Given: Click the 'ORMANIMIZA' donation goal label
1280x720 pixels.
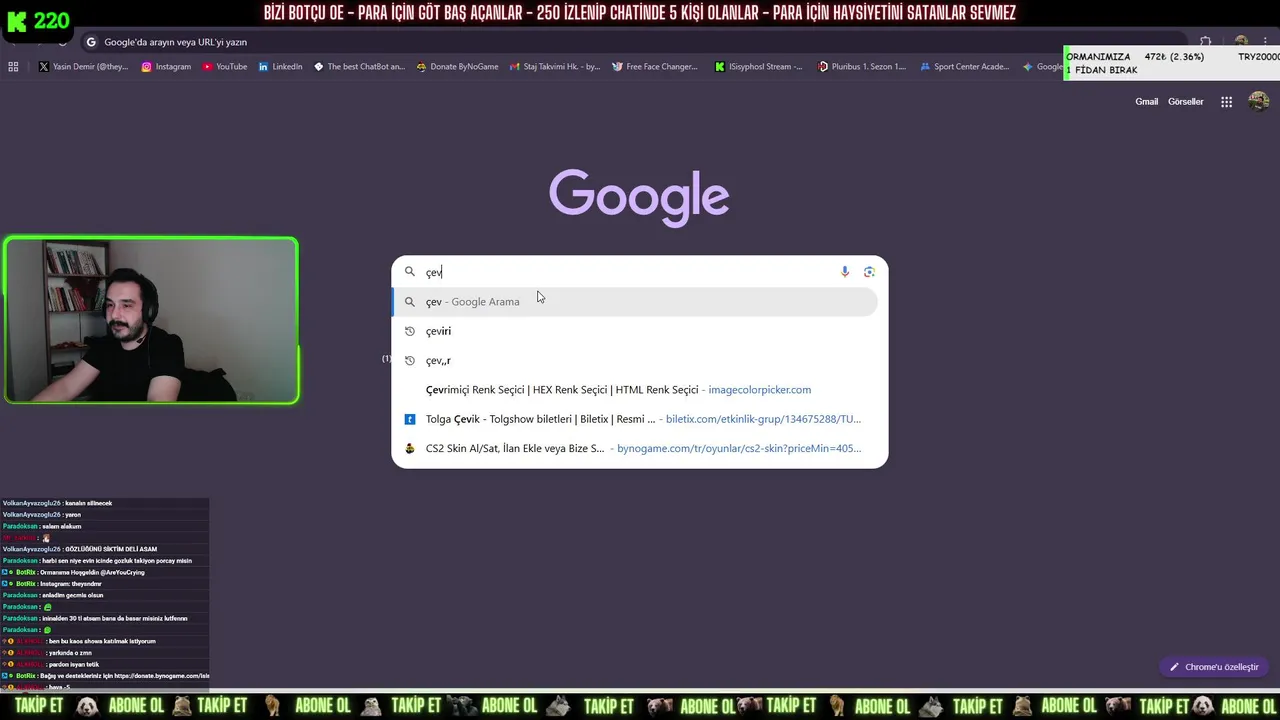Looking at the screenshot, I should pos(1098,57).
